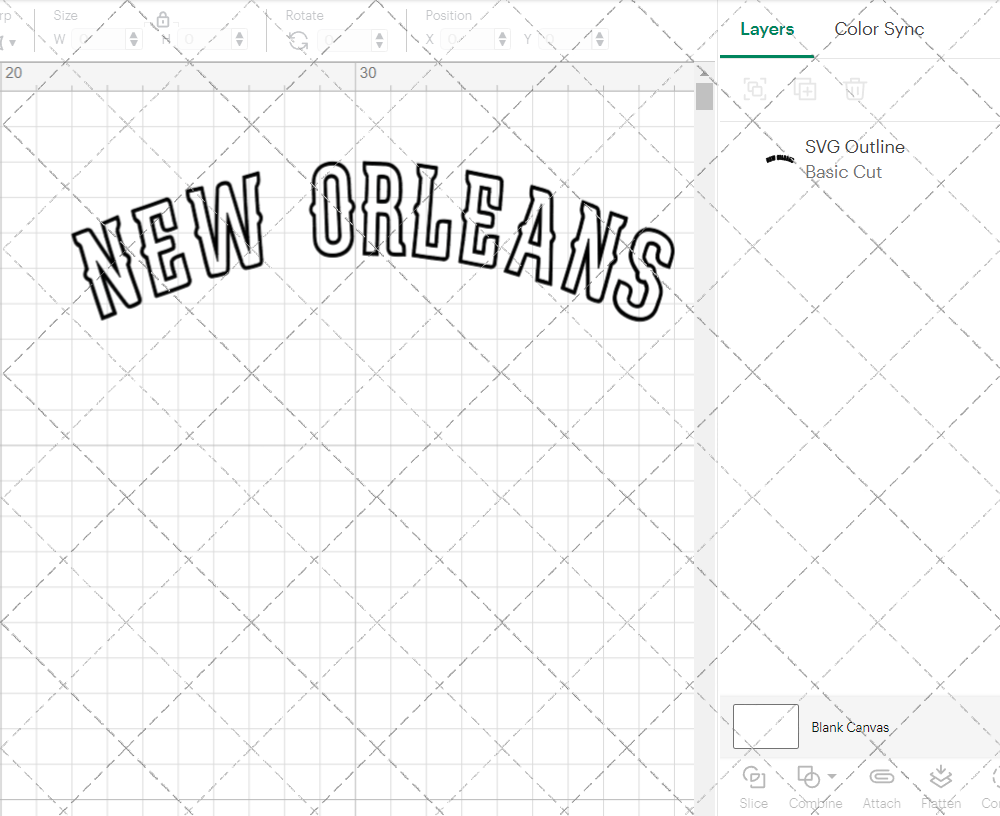This screenshot has height=816, width=1000.
Task: Click the group layers icon
Action: pos(755,89)
